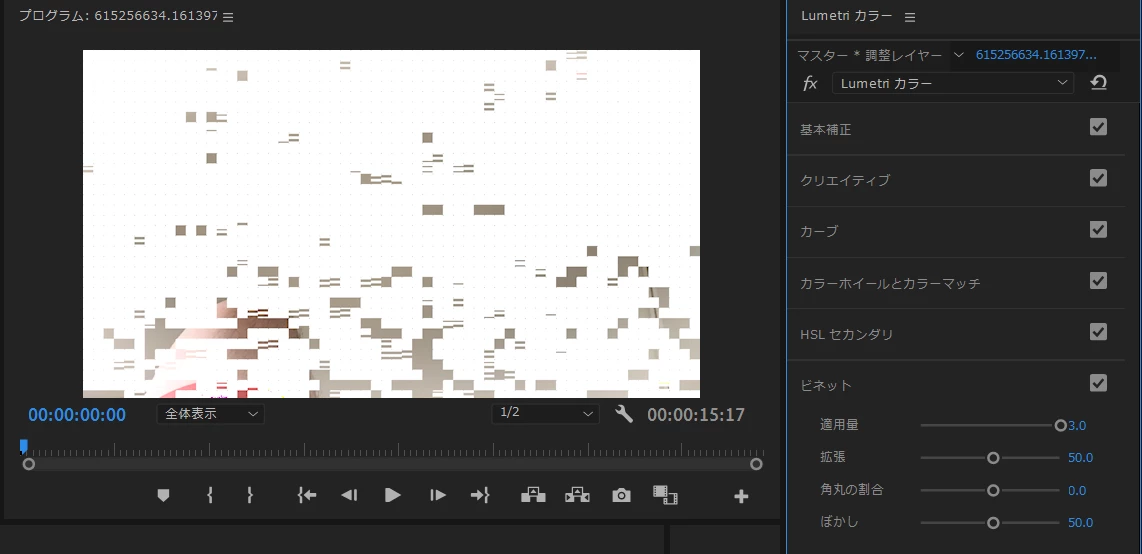
Task: Mark the Out point
Action: [x=250, y=496]
